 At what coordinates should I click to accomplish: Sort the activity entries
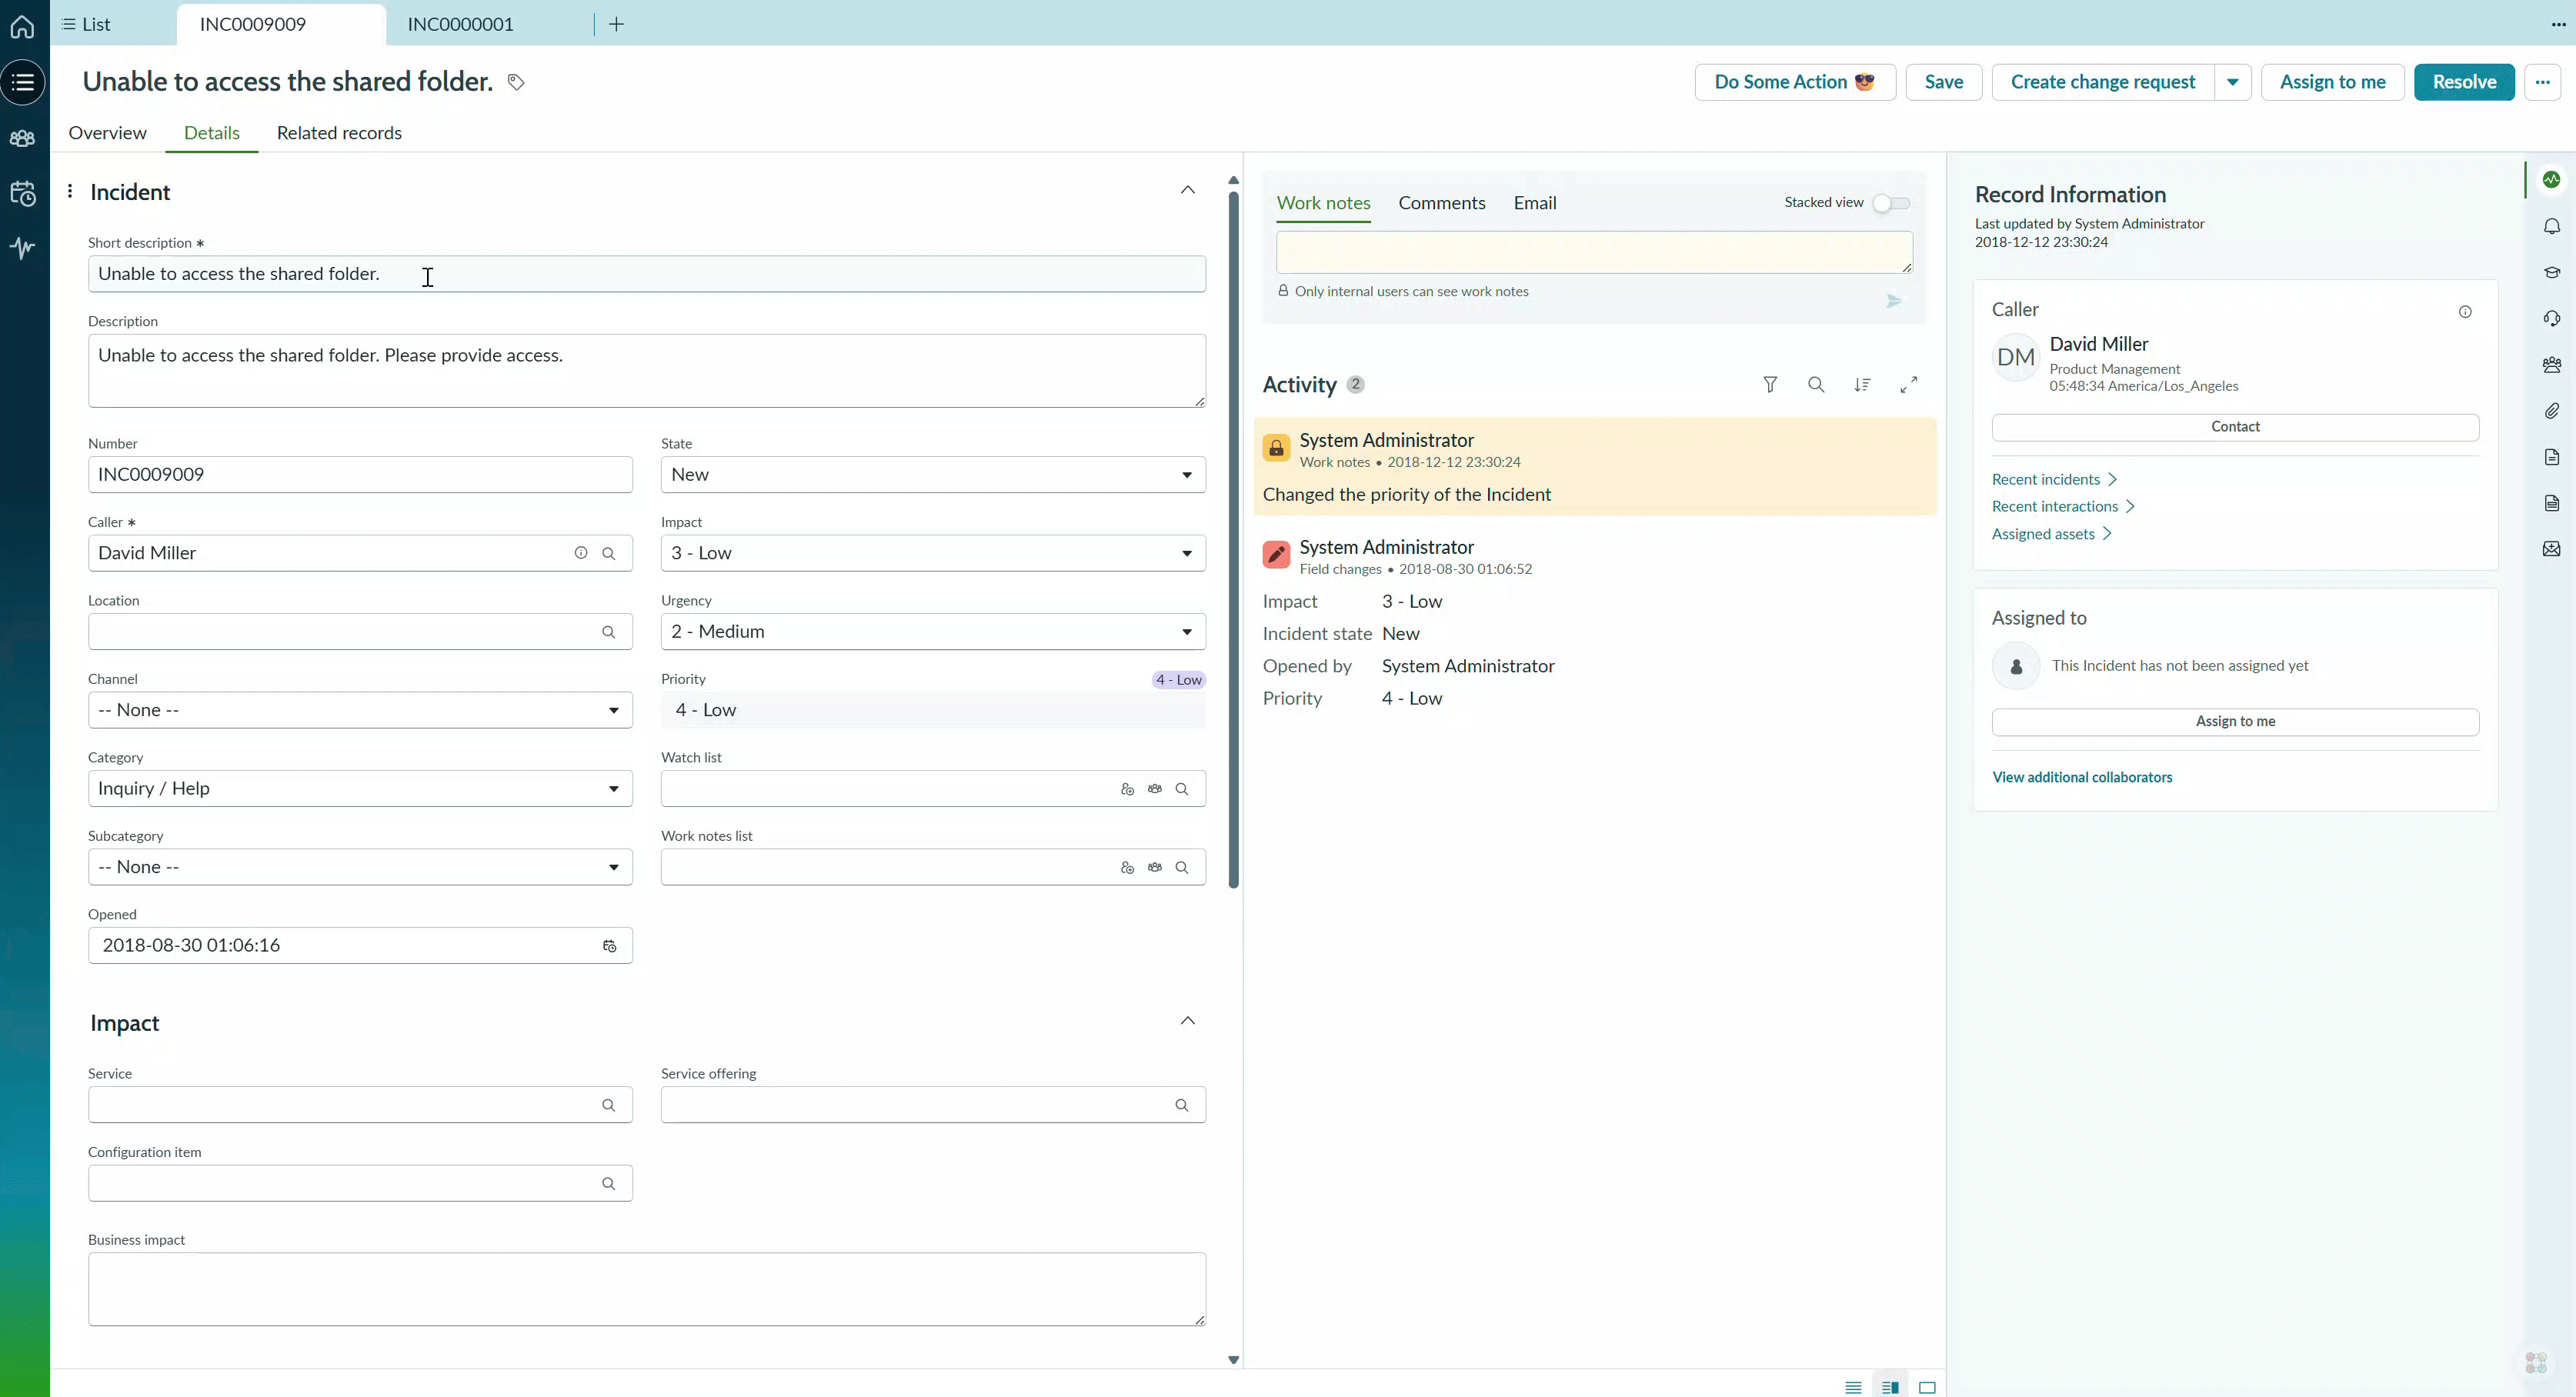coord(1861,385)
